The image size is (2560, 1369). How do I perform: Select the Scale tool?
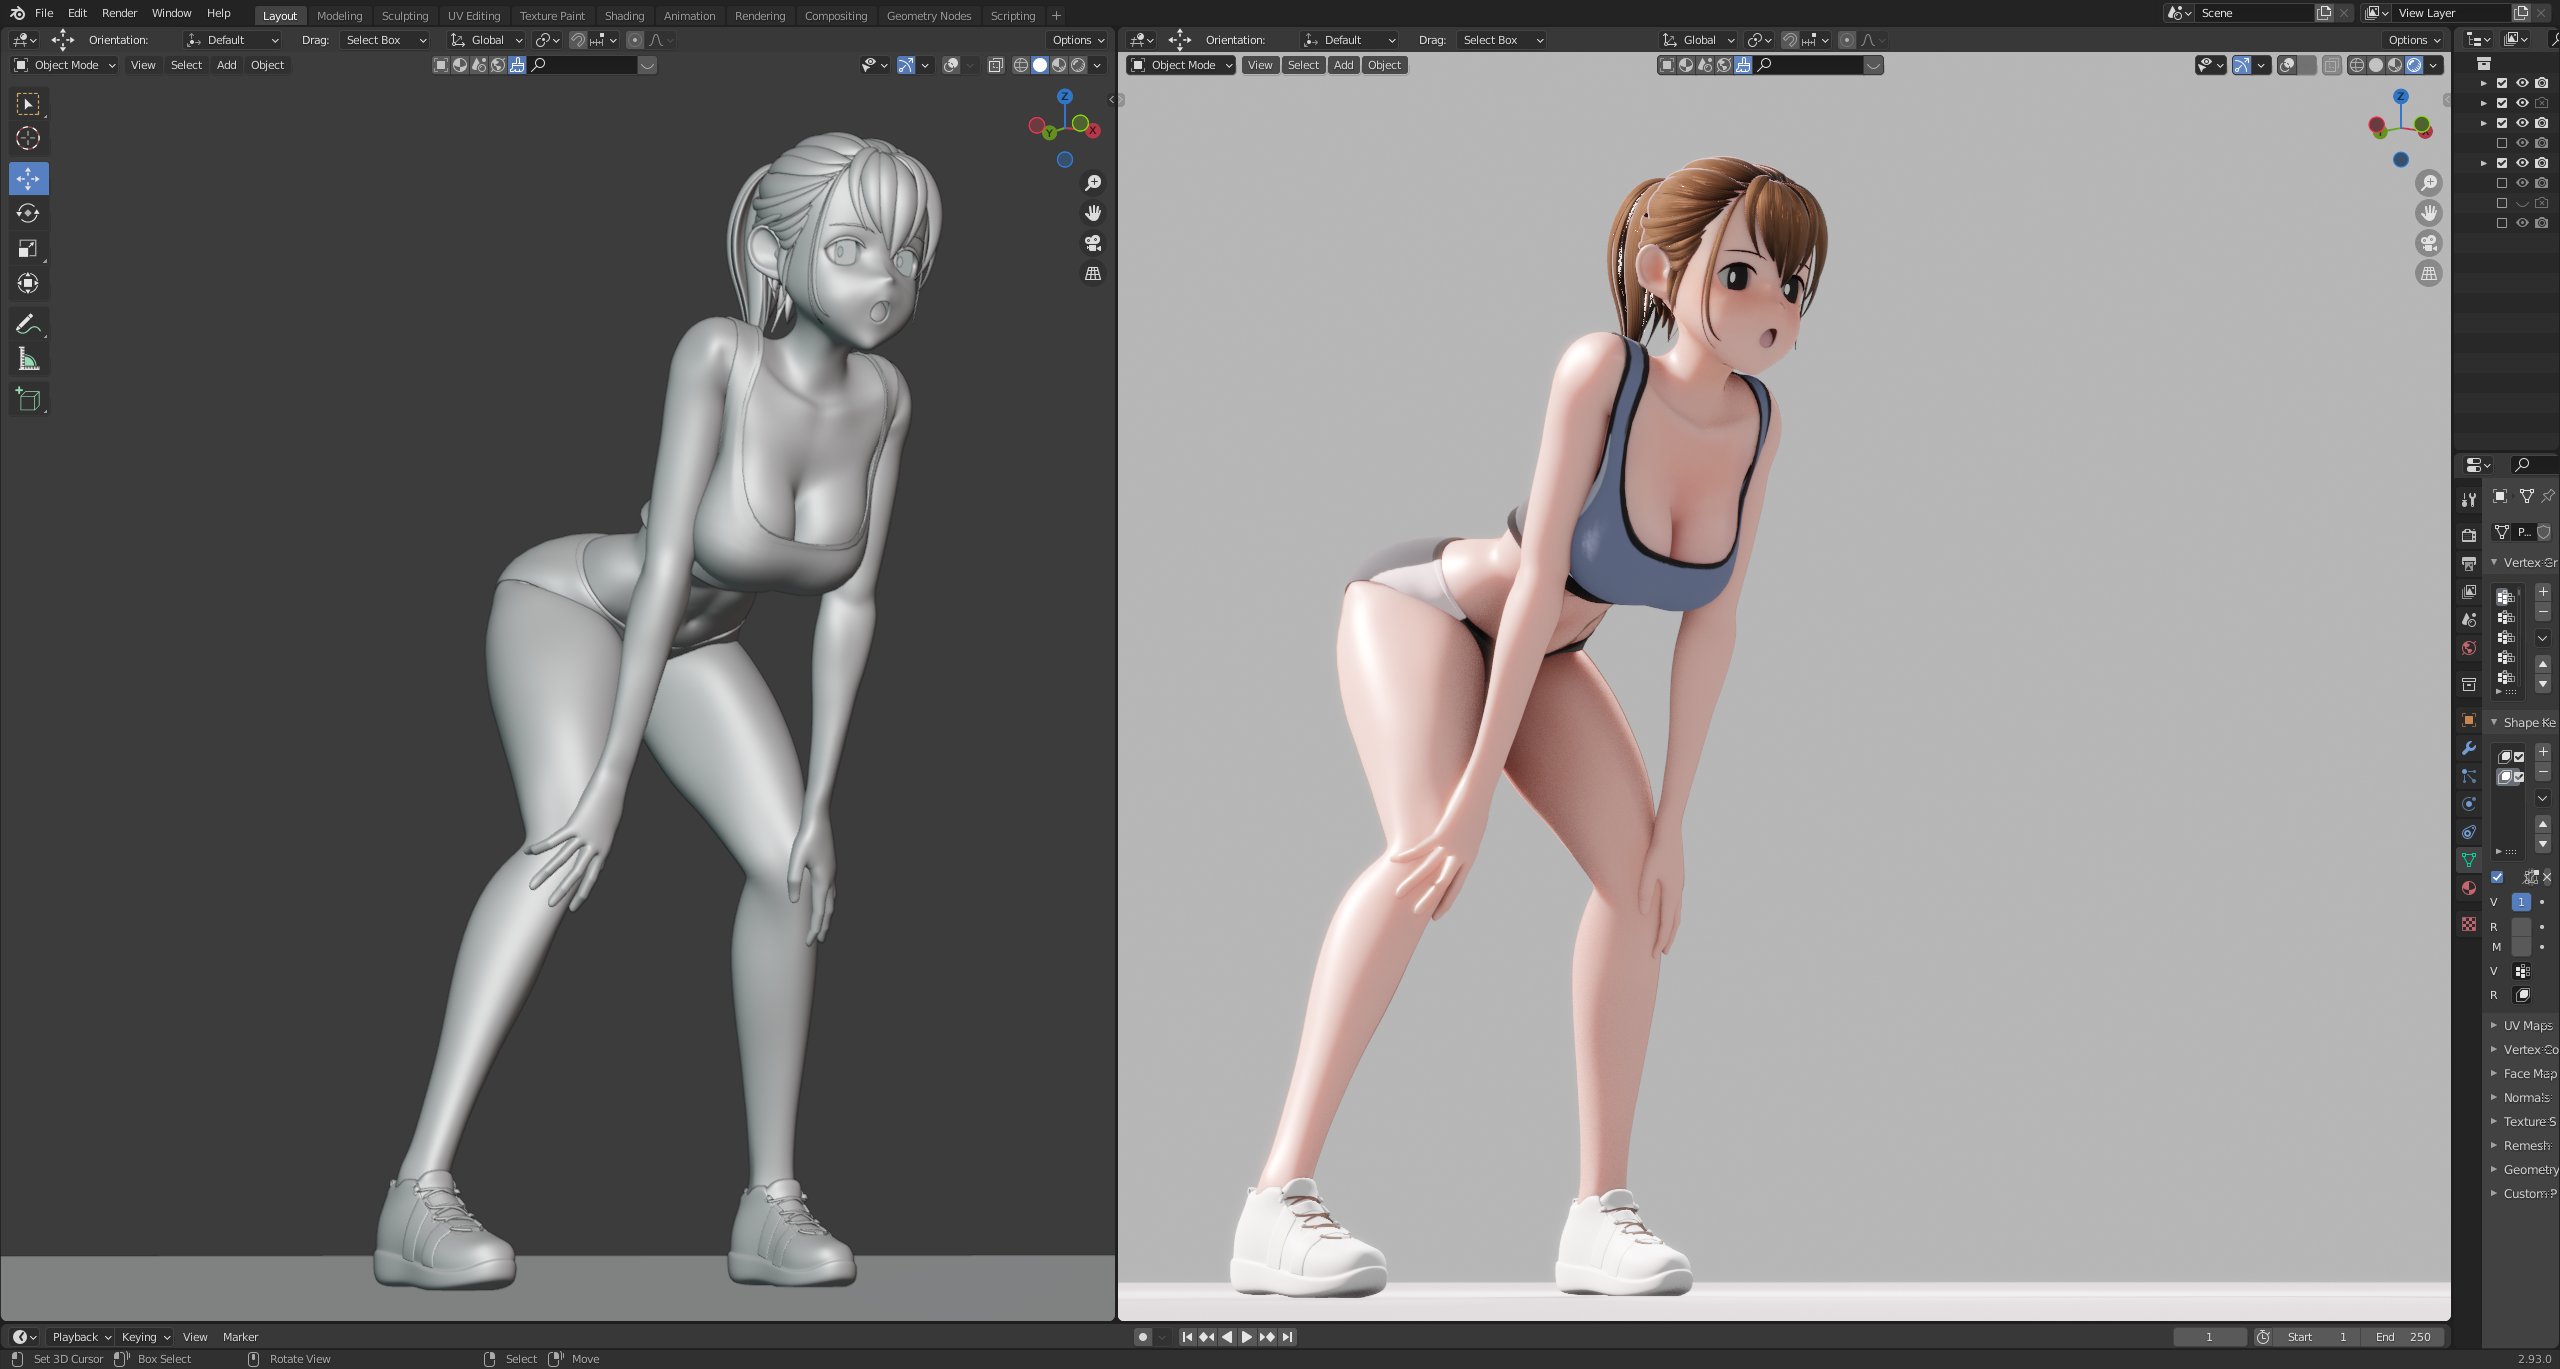[28, 248]
